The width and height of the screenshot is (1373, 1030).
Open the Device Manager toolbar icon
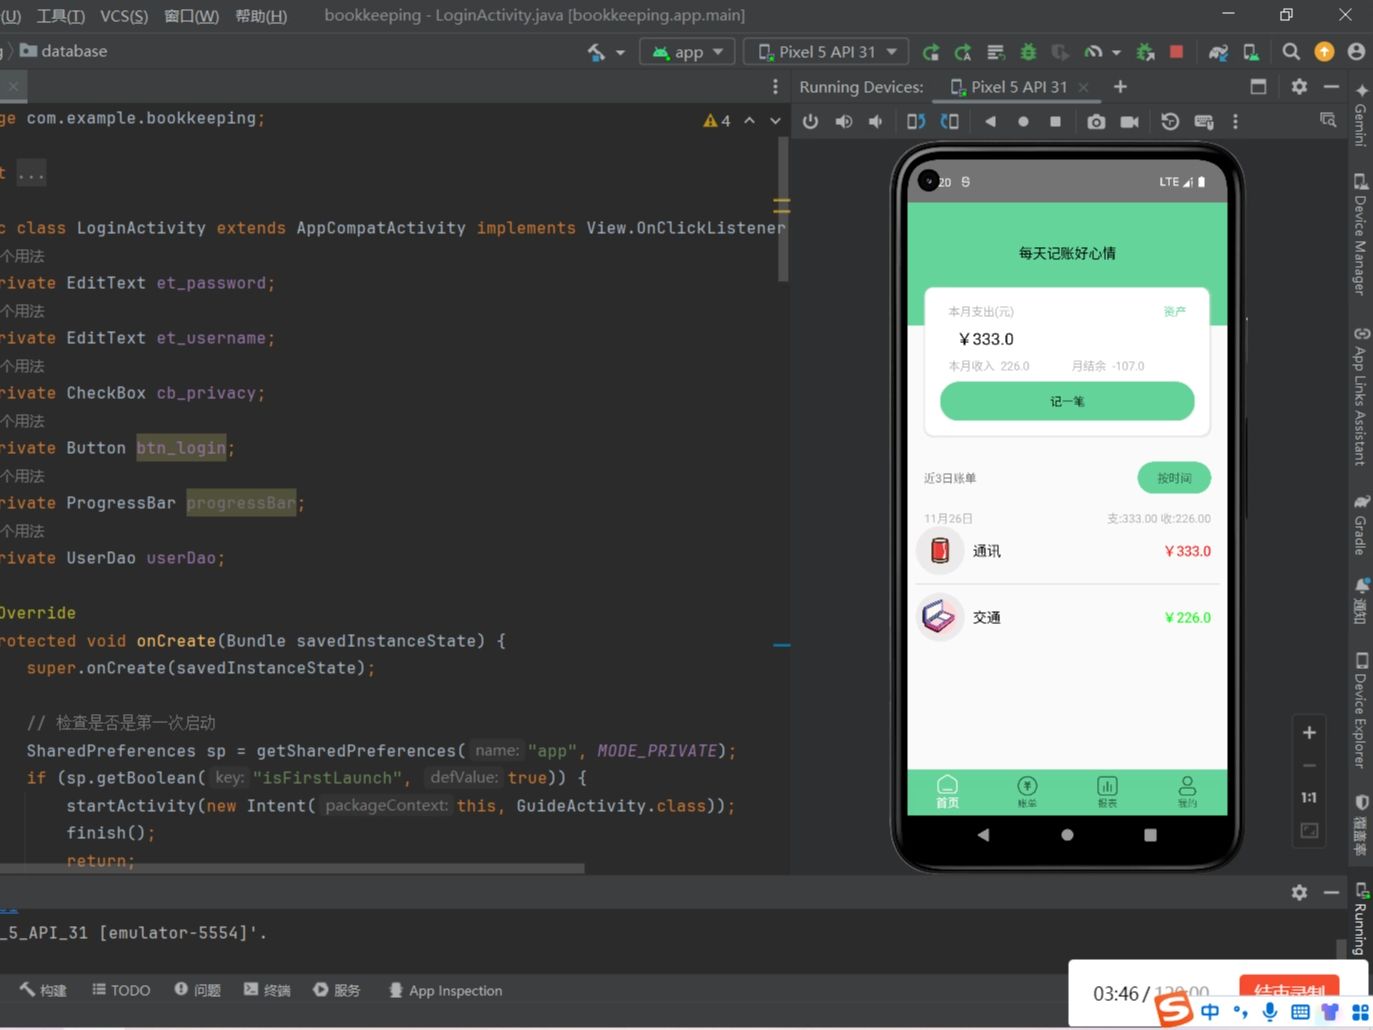(1251, 52)
